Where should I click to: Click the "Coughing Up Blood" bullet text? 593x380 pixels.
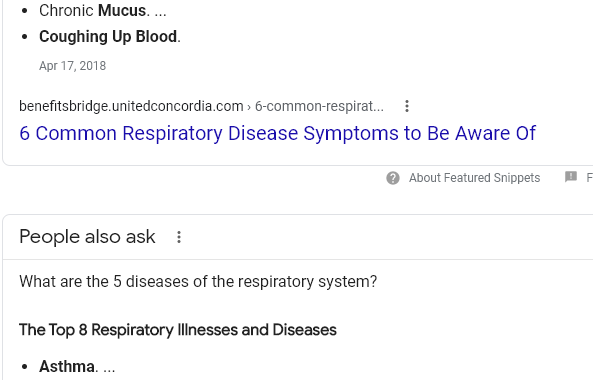[x=110, y=37]
